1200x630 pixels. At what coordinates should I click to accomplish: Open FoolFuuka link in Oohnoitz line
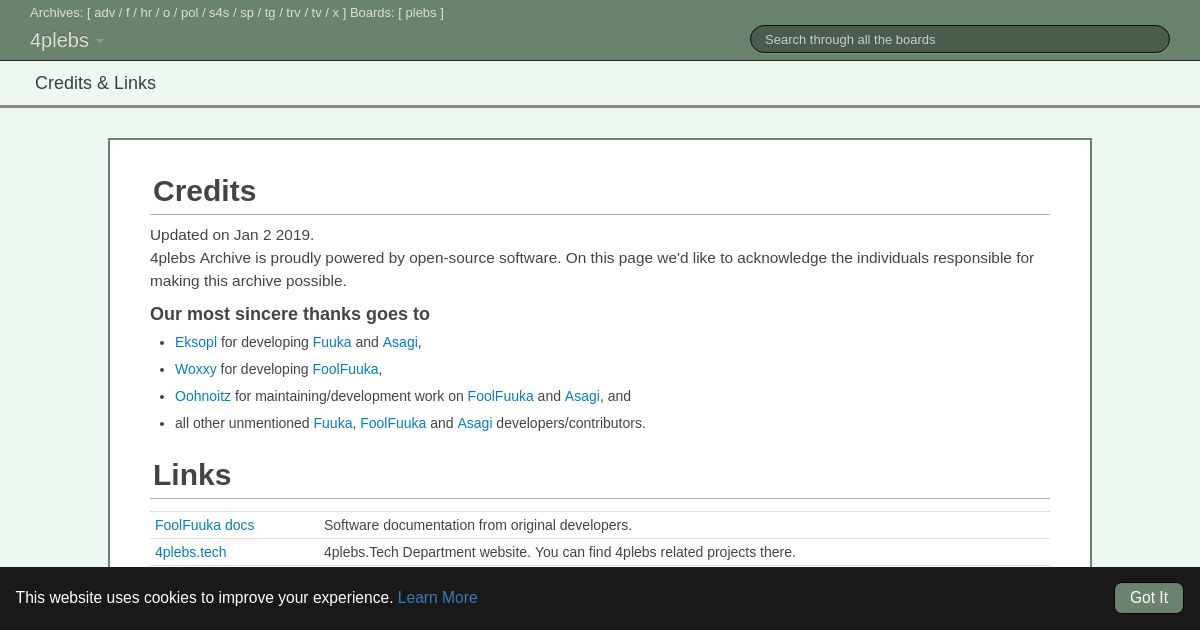(501, 396)
